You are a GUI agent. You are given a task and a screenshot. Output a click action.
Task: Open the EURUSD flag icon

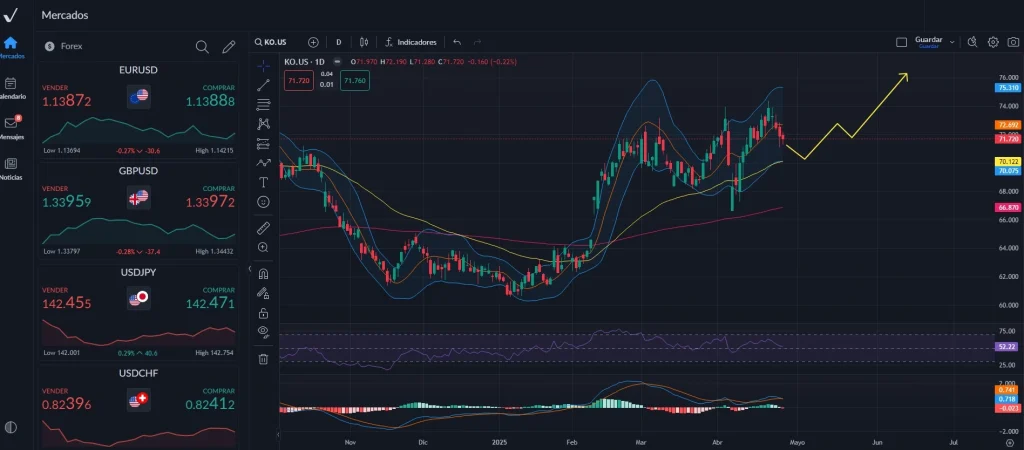(138, 97)
